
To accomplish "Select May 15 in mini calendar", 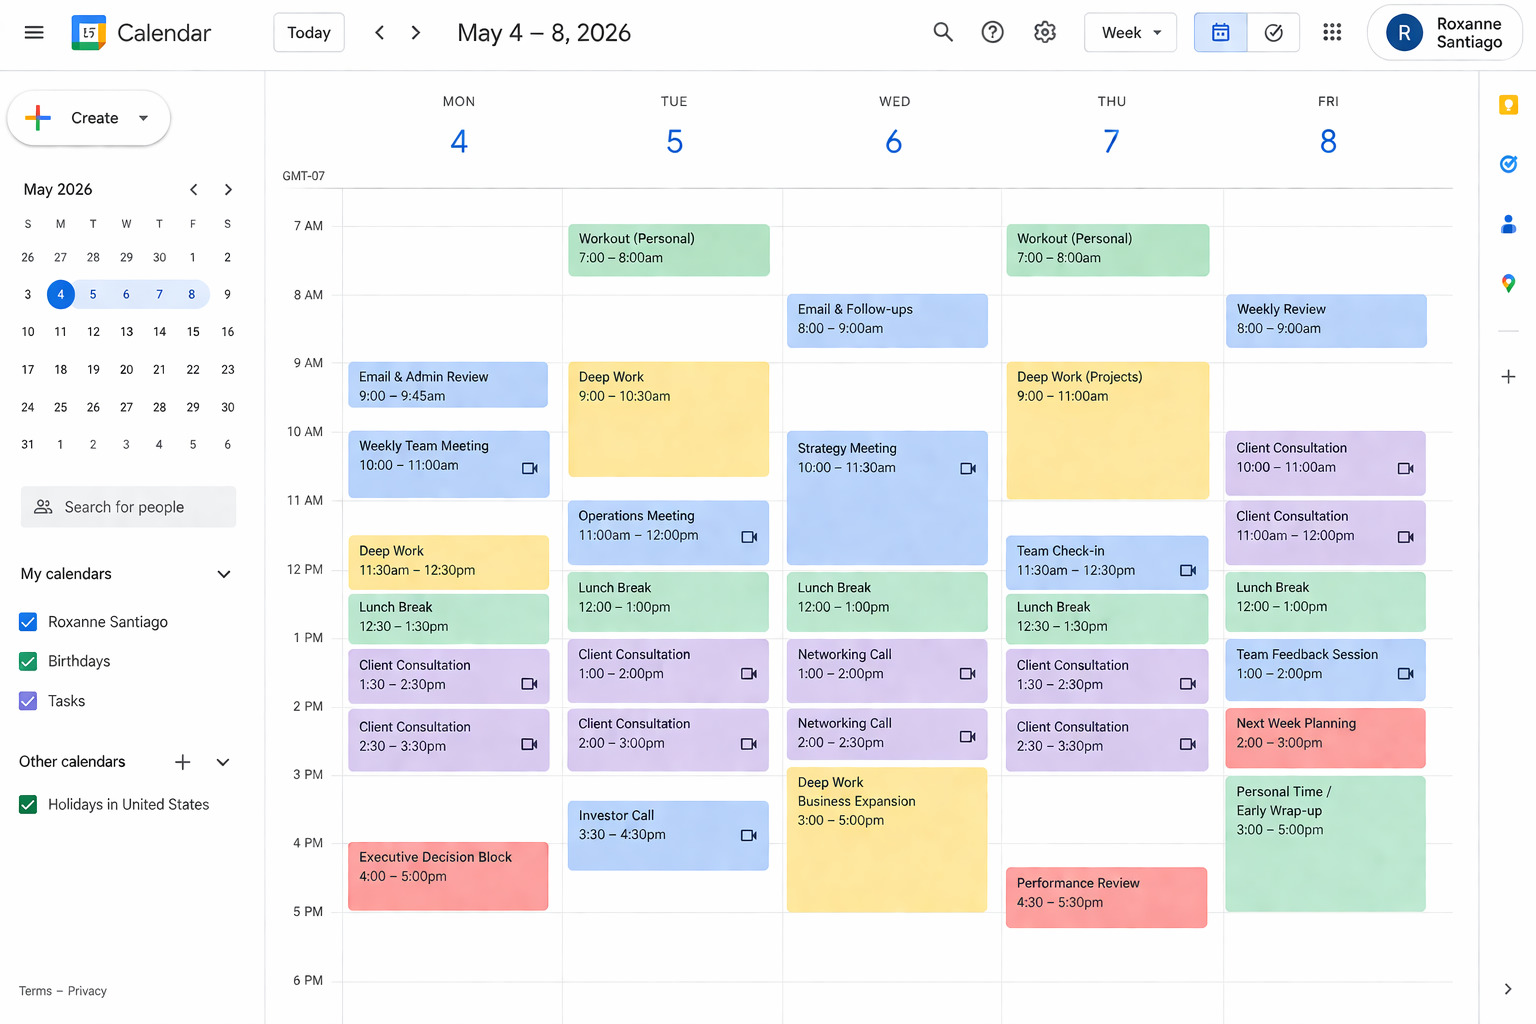I will click(x=193, y=332).
